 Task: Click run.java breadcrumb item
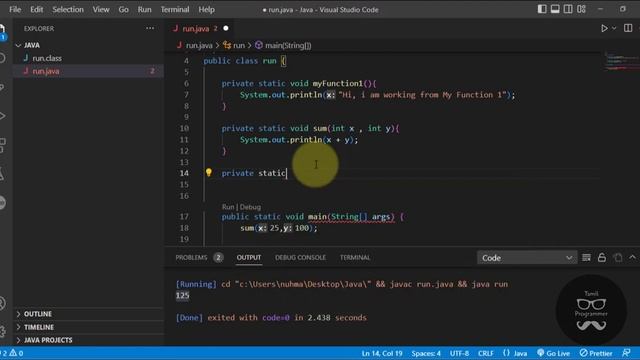click(x=199, y=45)
